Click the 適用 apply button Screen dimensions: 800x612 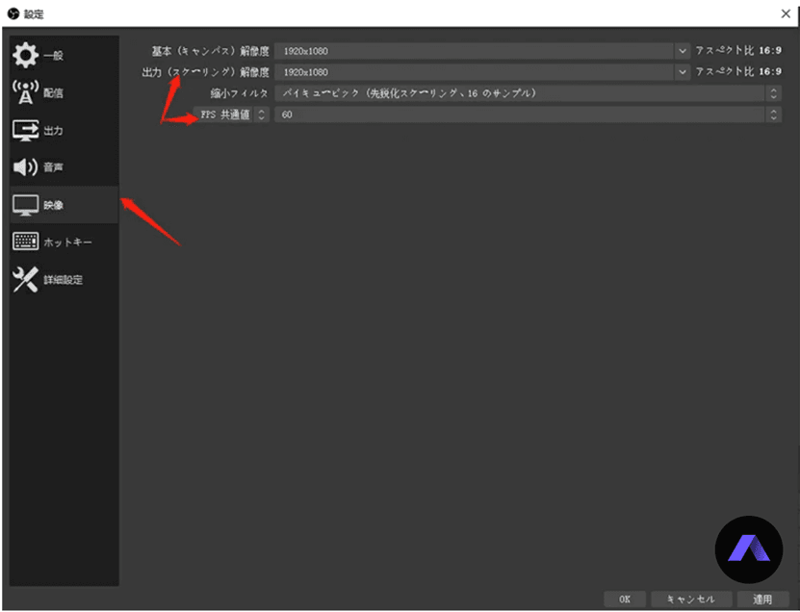click(763, 599)
